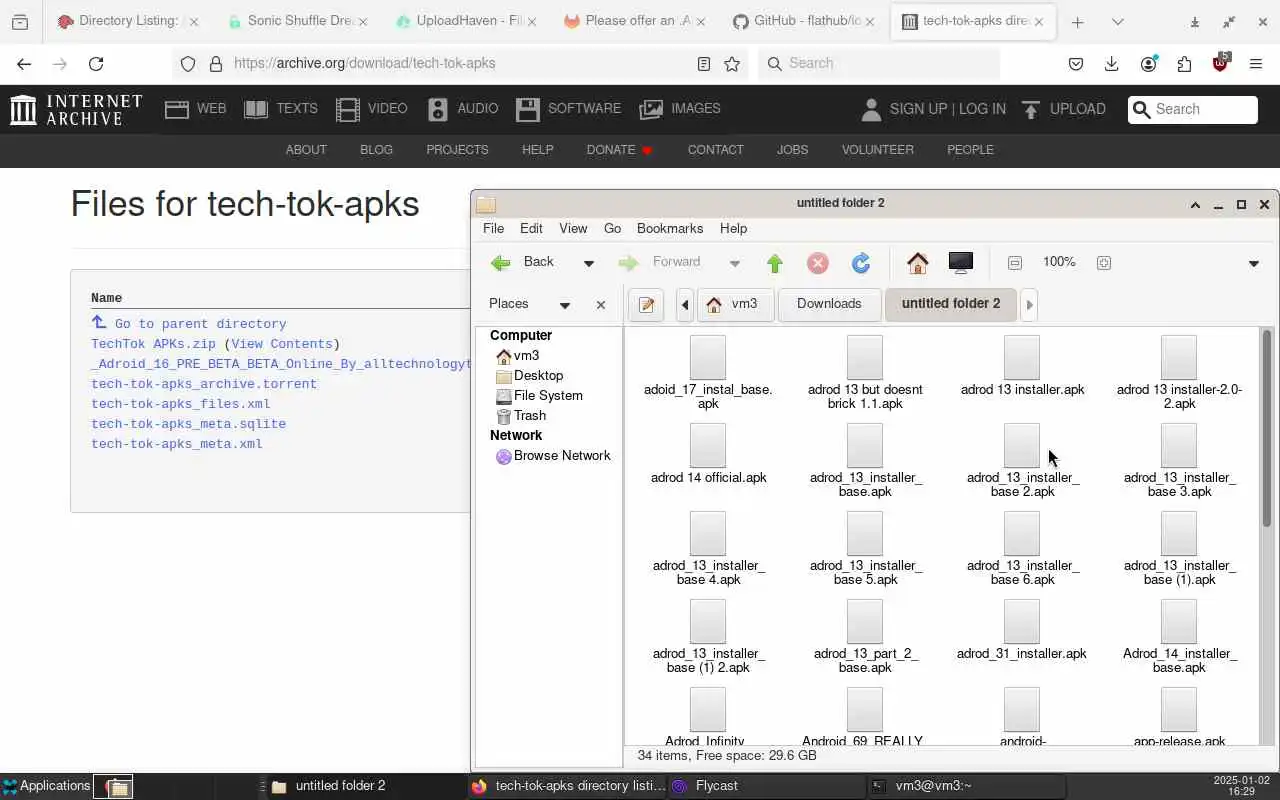Open the tech-tok-apks_archive.torrent link
Image resolution: width=1280 pixels, height=800 pixels.
point(204,384)
